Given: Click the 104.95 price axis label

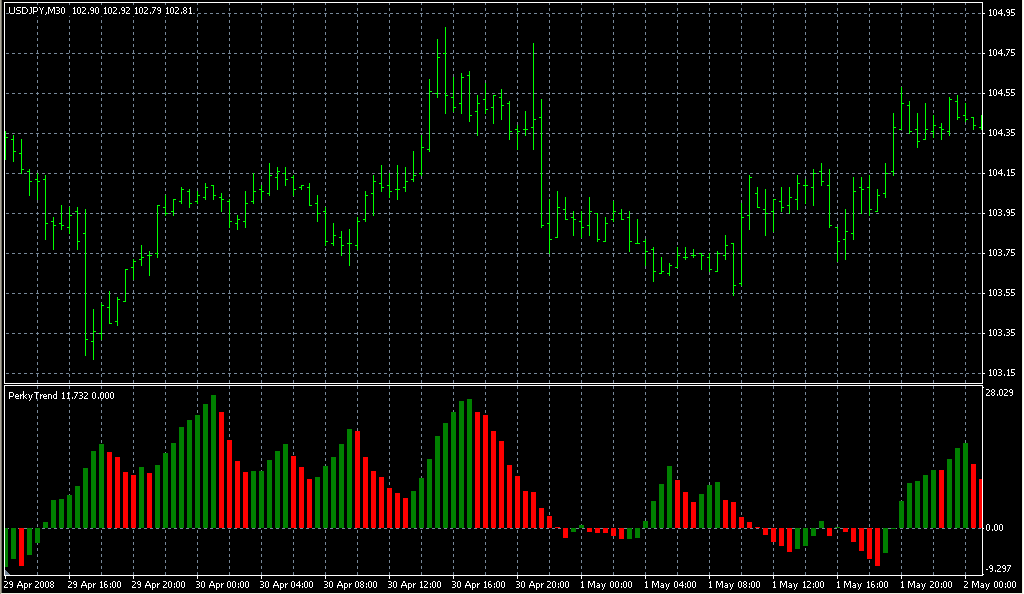Looking at the screenshot, I should pos(1000,13).
